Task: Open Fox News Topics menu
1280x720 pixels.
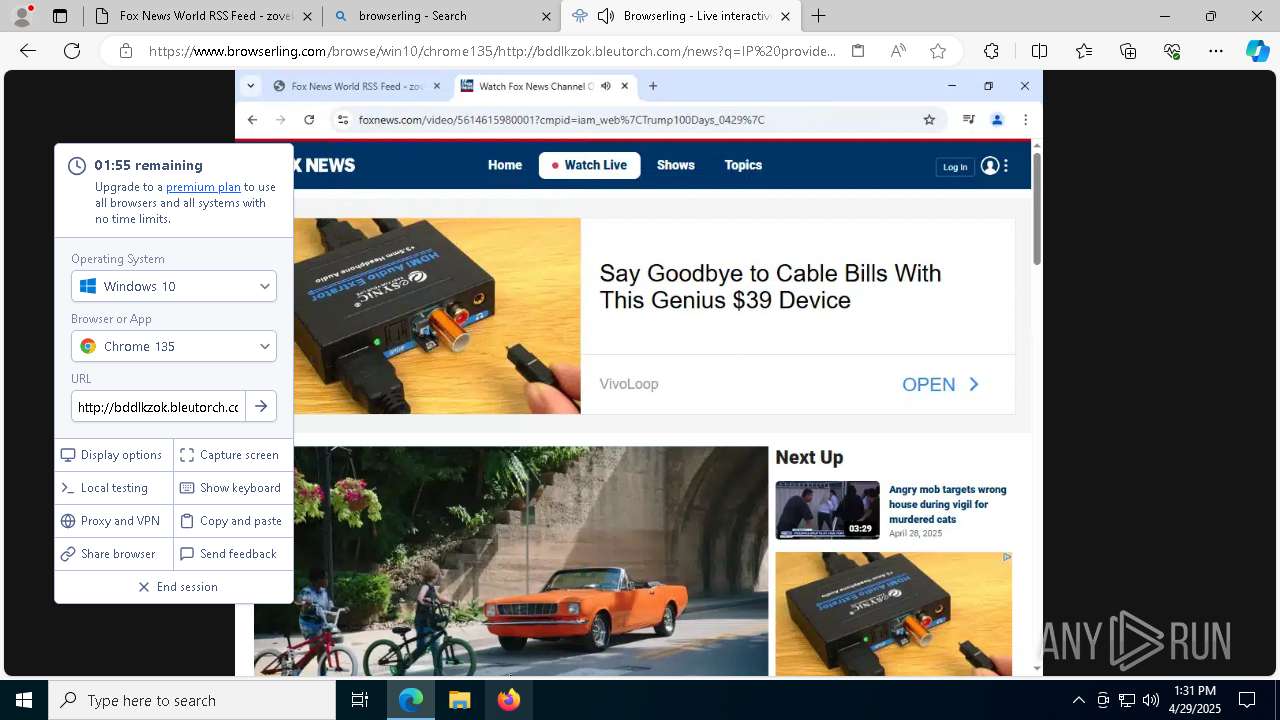Action: (743, 165)
